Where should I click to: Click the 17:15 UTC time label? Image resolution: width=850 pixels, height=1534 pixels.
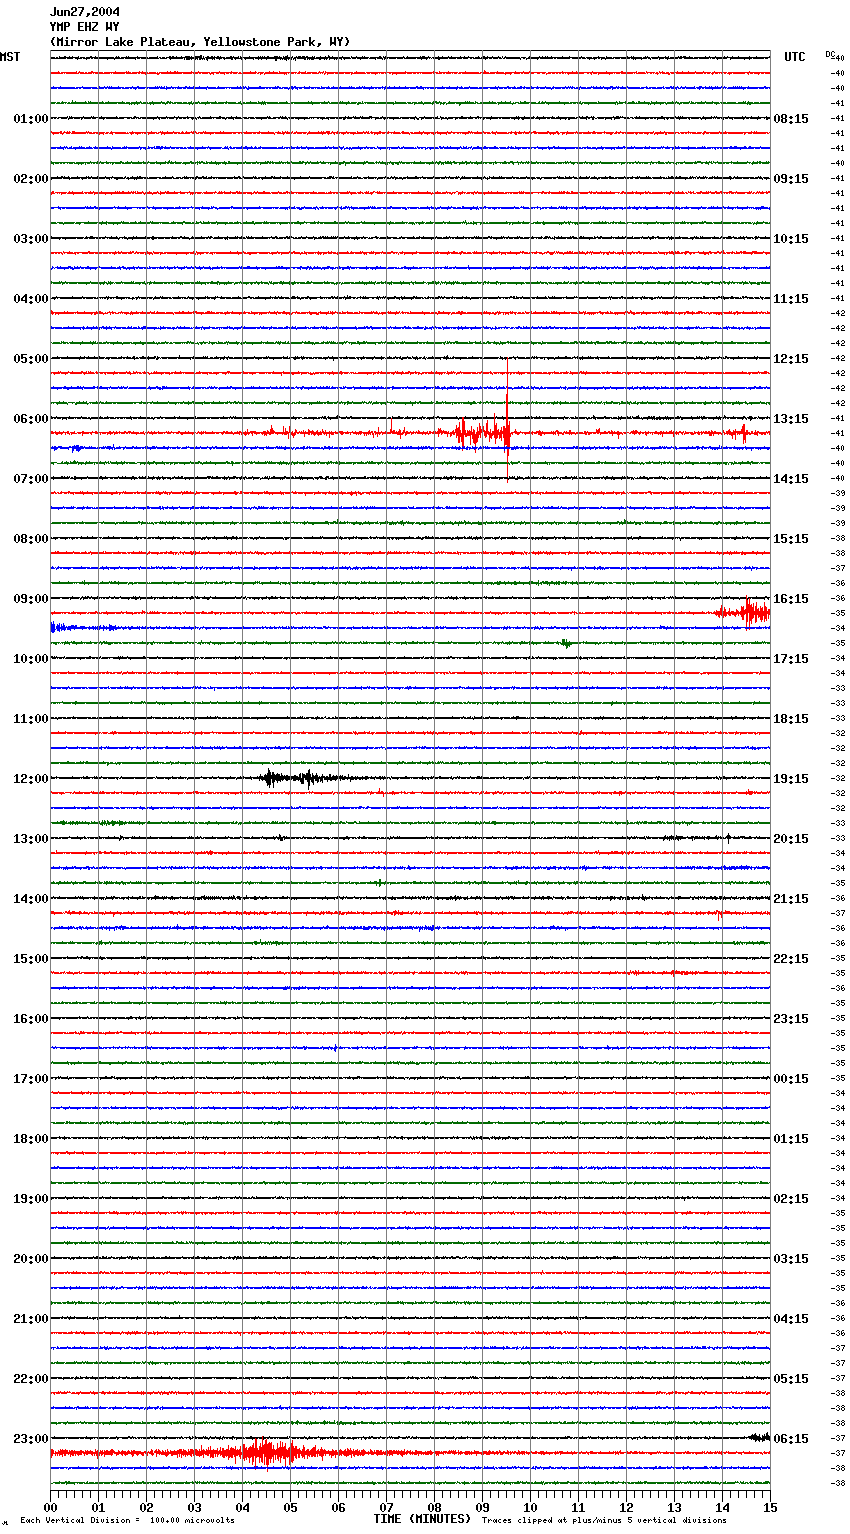pos(791,659)
